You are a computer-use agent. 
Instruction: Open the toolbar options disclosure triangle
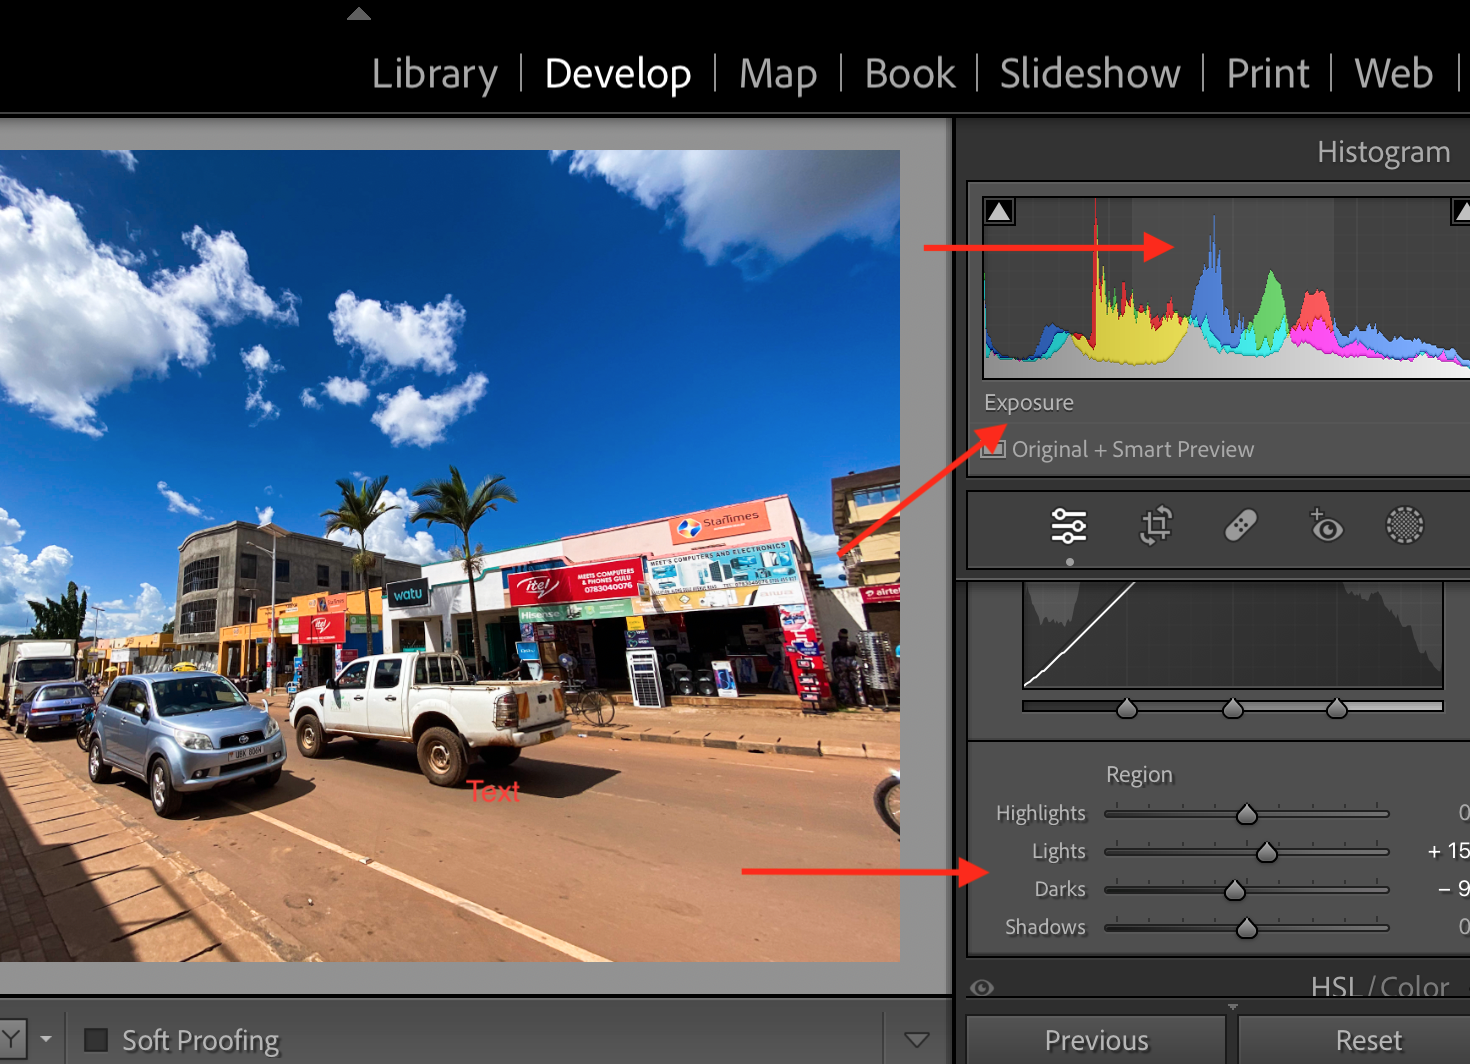(918, 1040)
